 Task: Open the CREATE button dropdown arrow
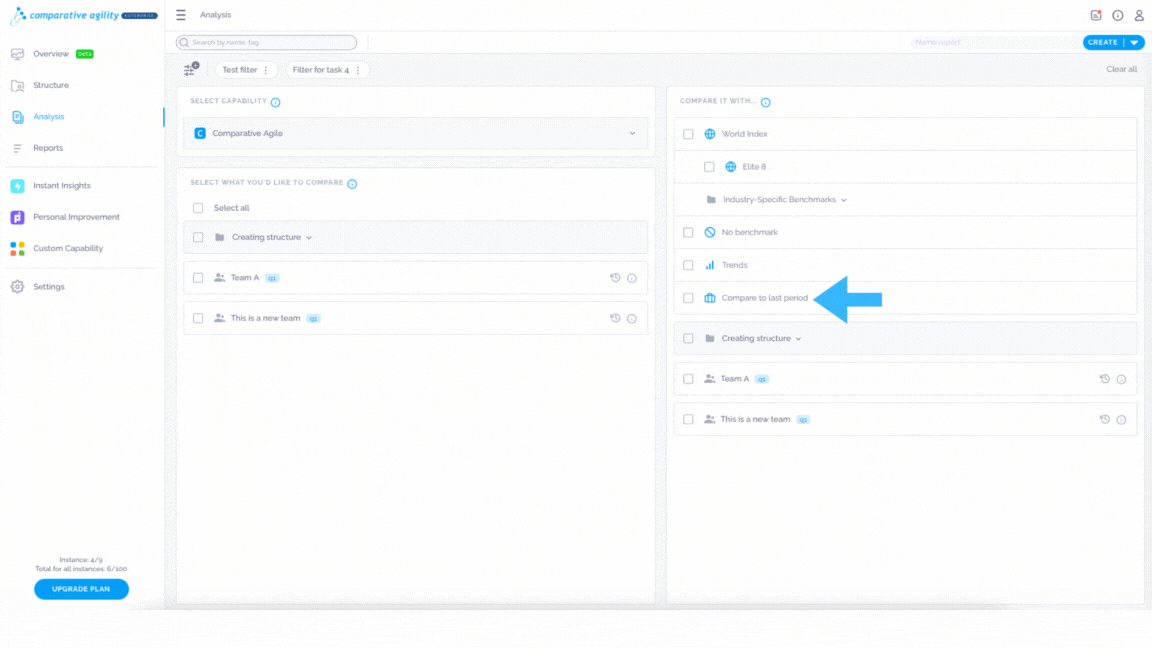tap(1134, 43)
